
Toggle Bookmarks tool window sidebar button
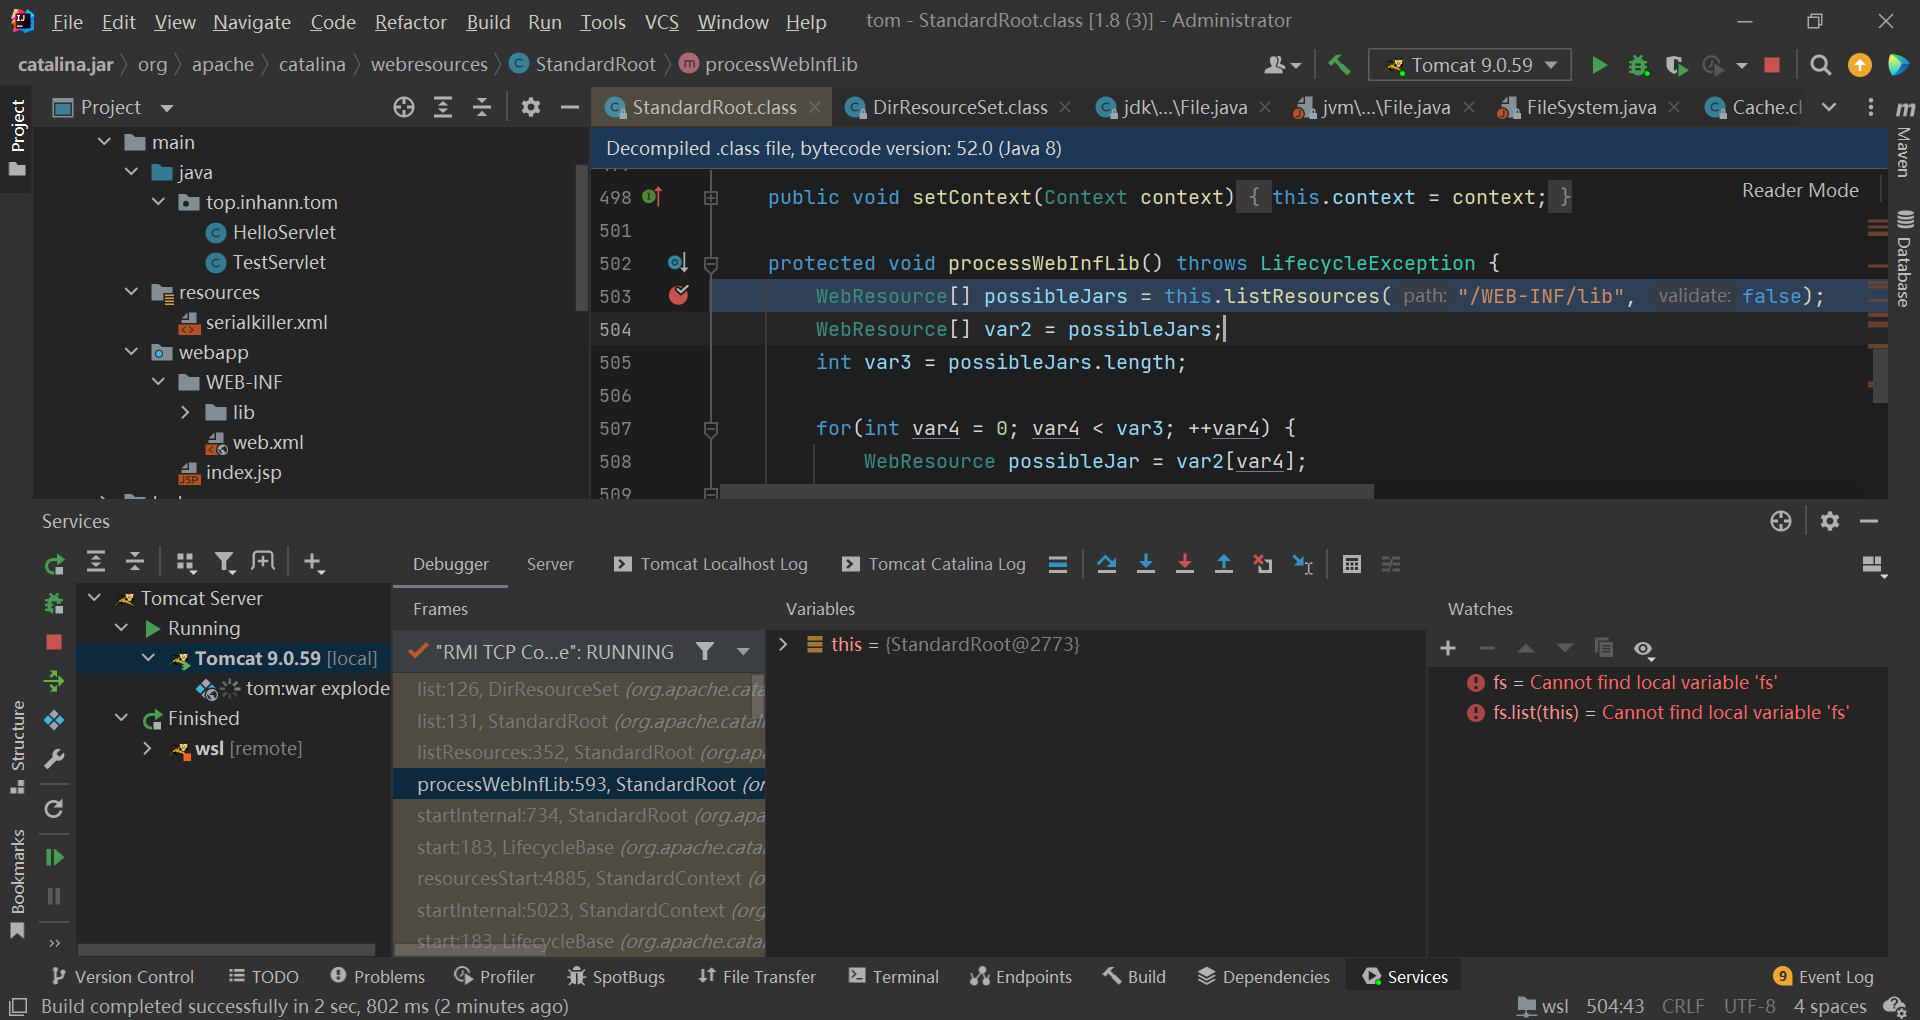tap(17, 883)
